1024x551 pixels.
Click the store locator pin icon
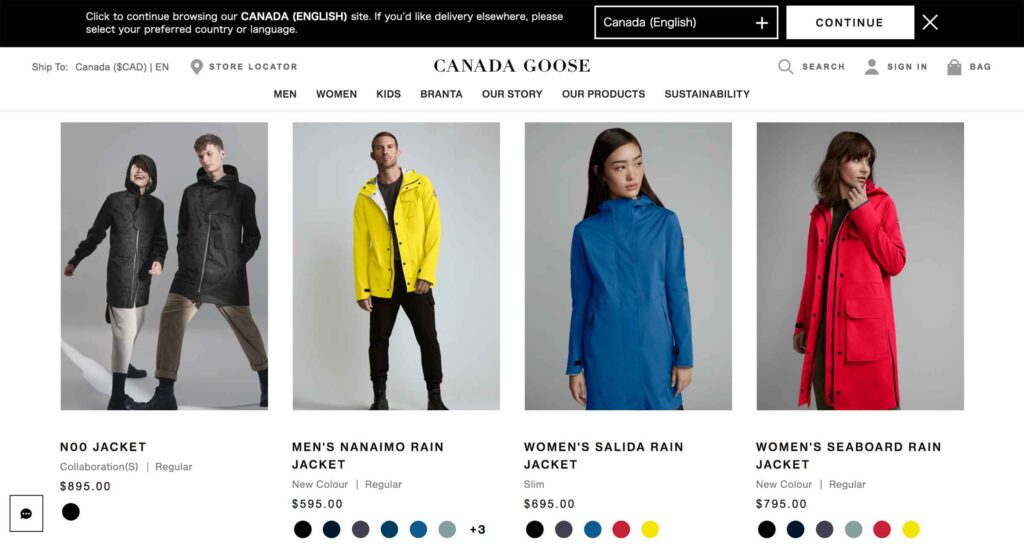196,67
